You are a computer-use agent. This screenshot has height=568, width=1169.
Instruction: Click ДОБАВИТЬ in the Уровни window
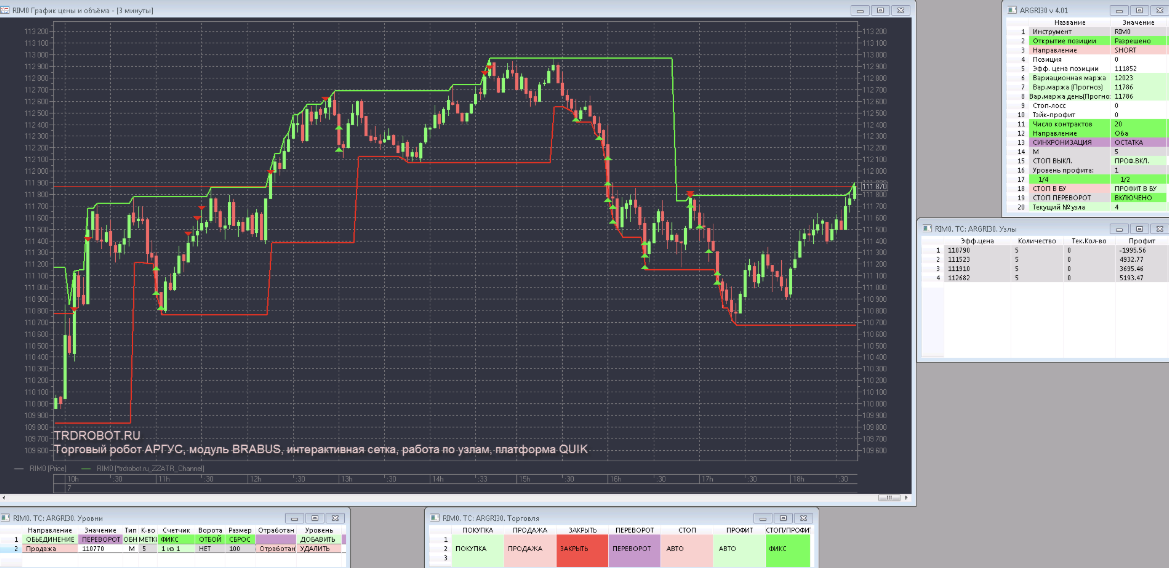coord(319,540)
